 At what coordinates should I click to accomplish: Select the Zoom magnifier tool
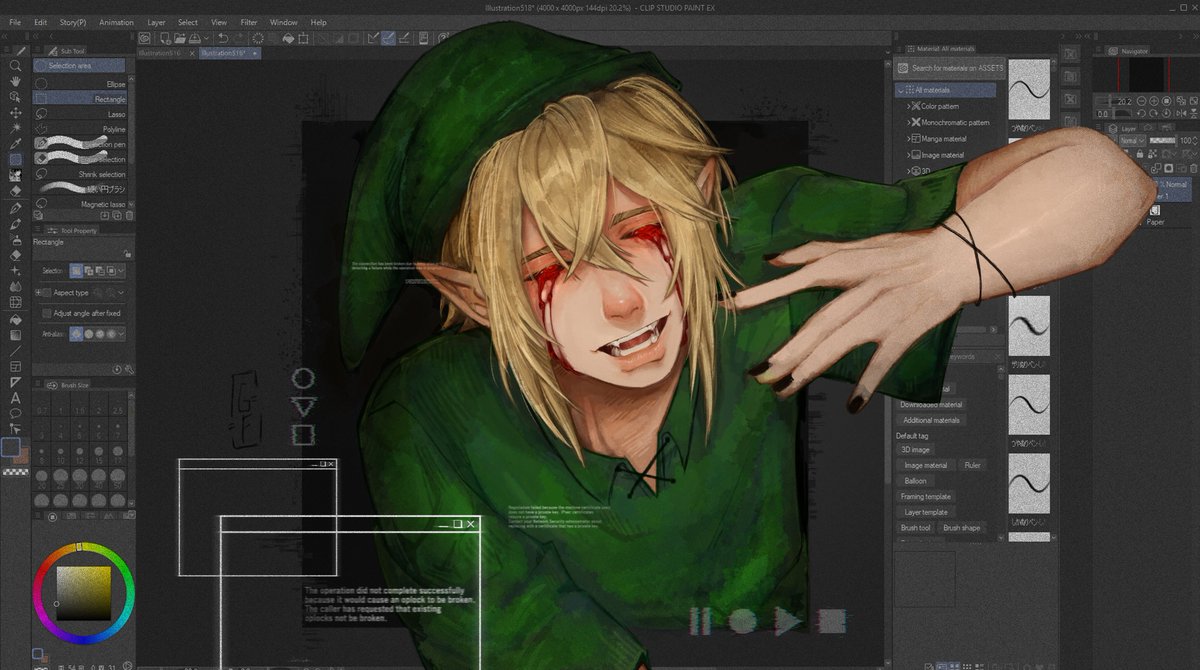pyautogui.click(x=15, y=66)
